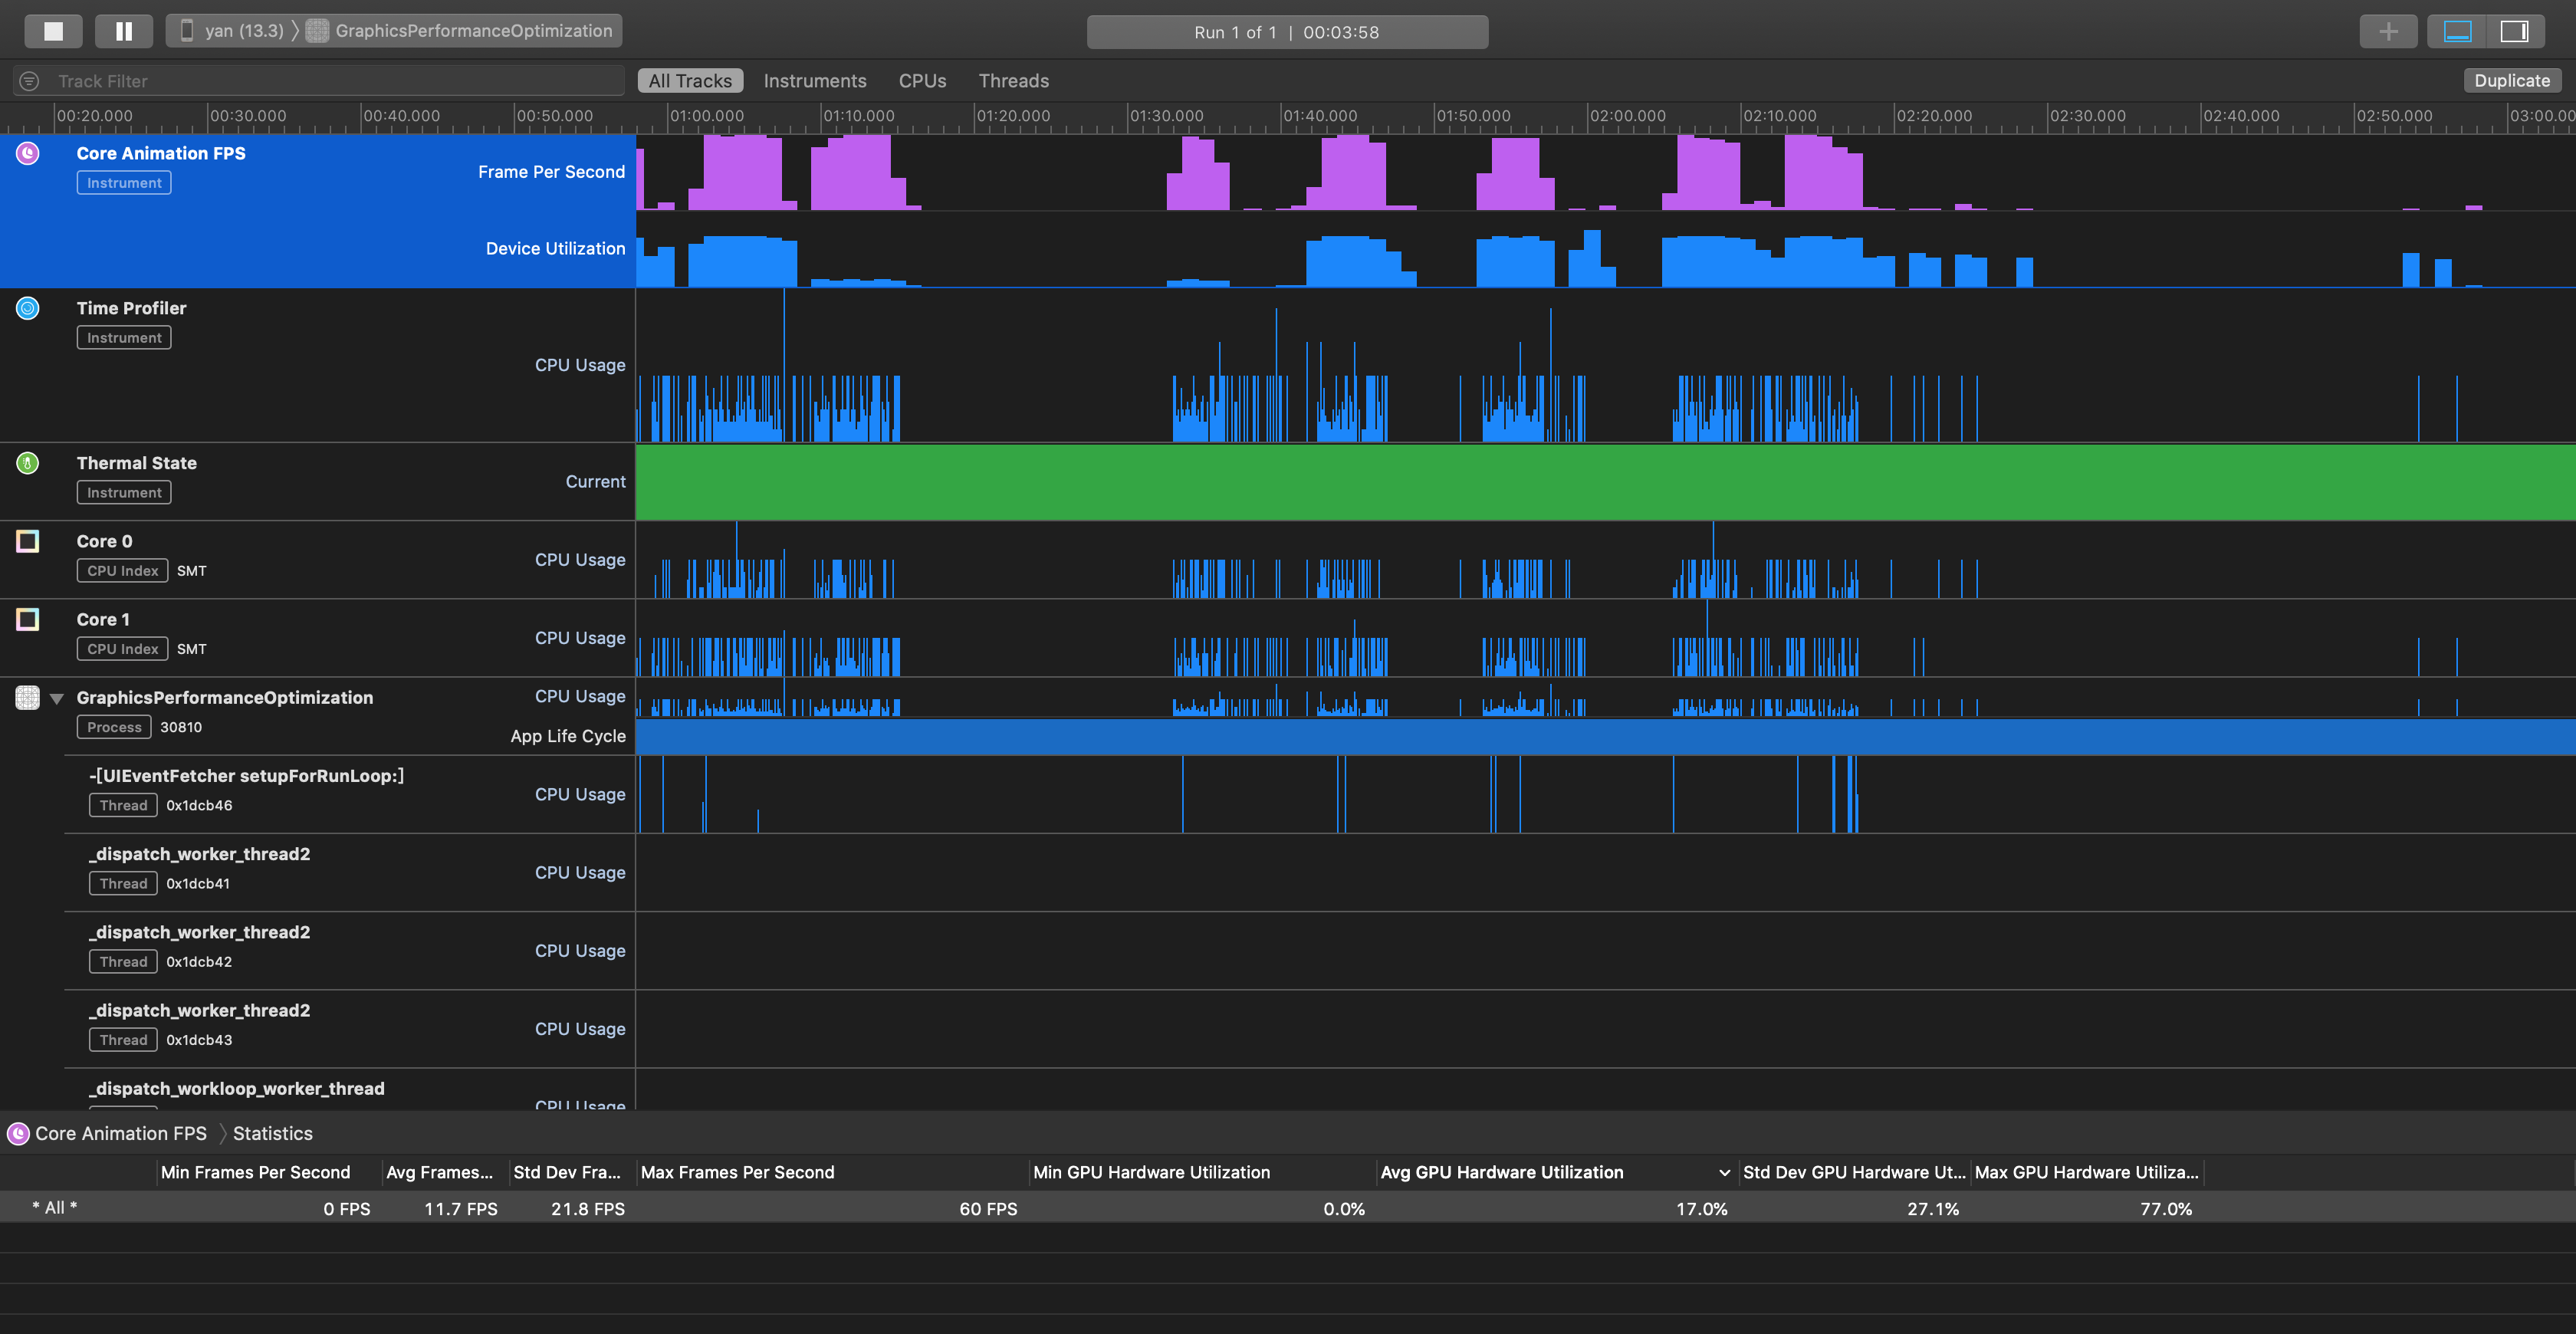Click the Core 0 CPU icon

click(x=28, y=541)
